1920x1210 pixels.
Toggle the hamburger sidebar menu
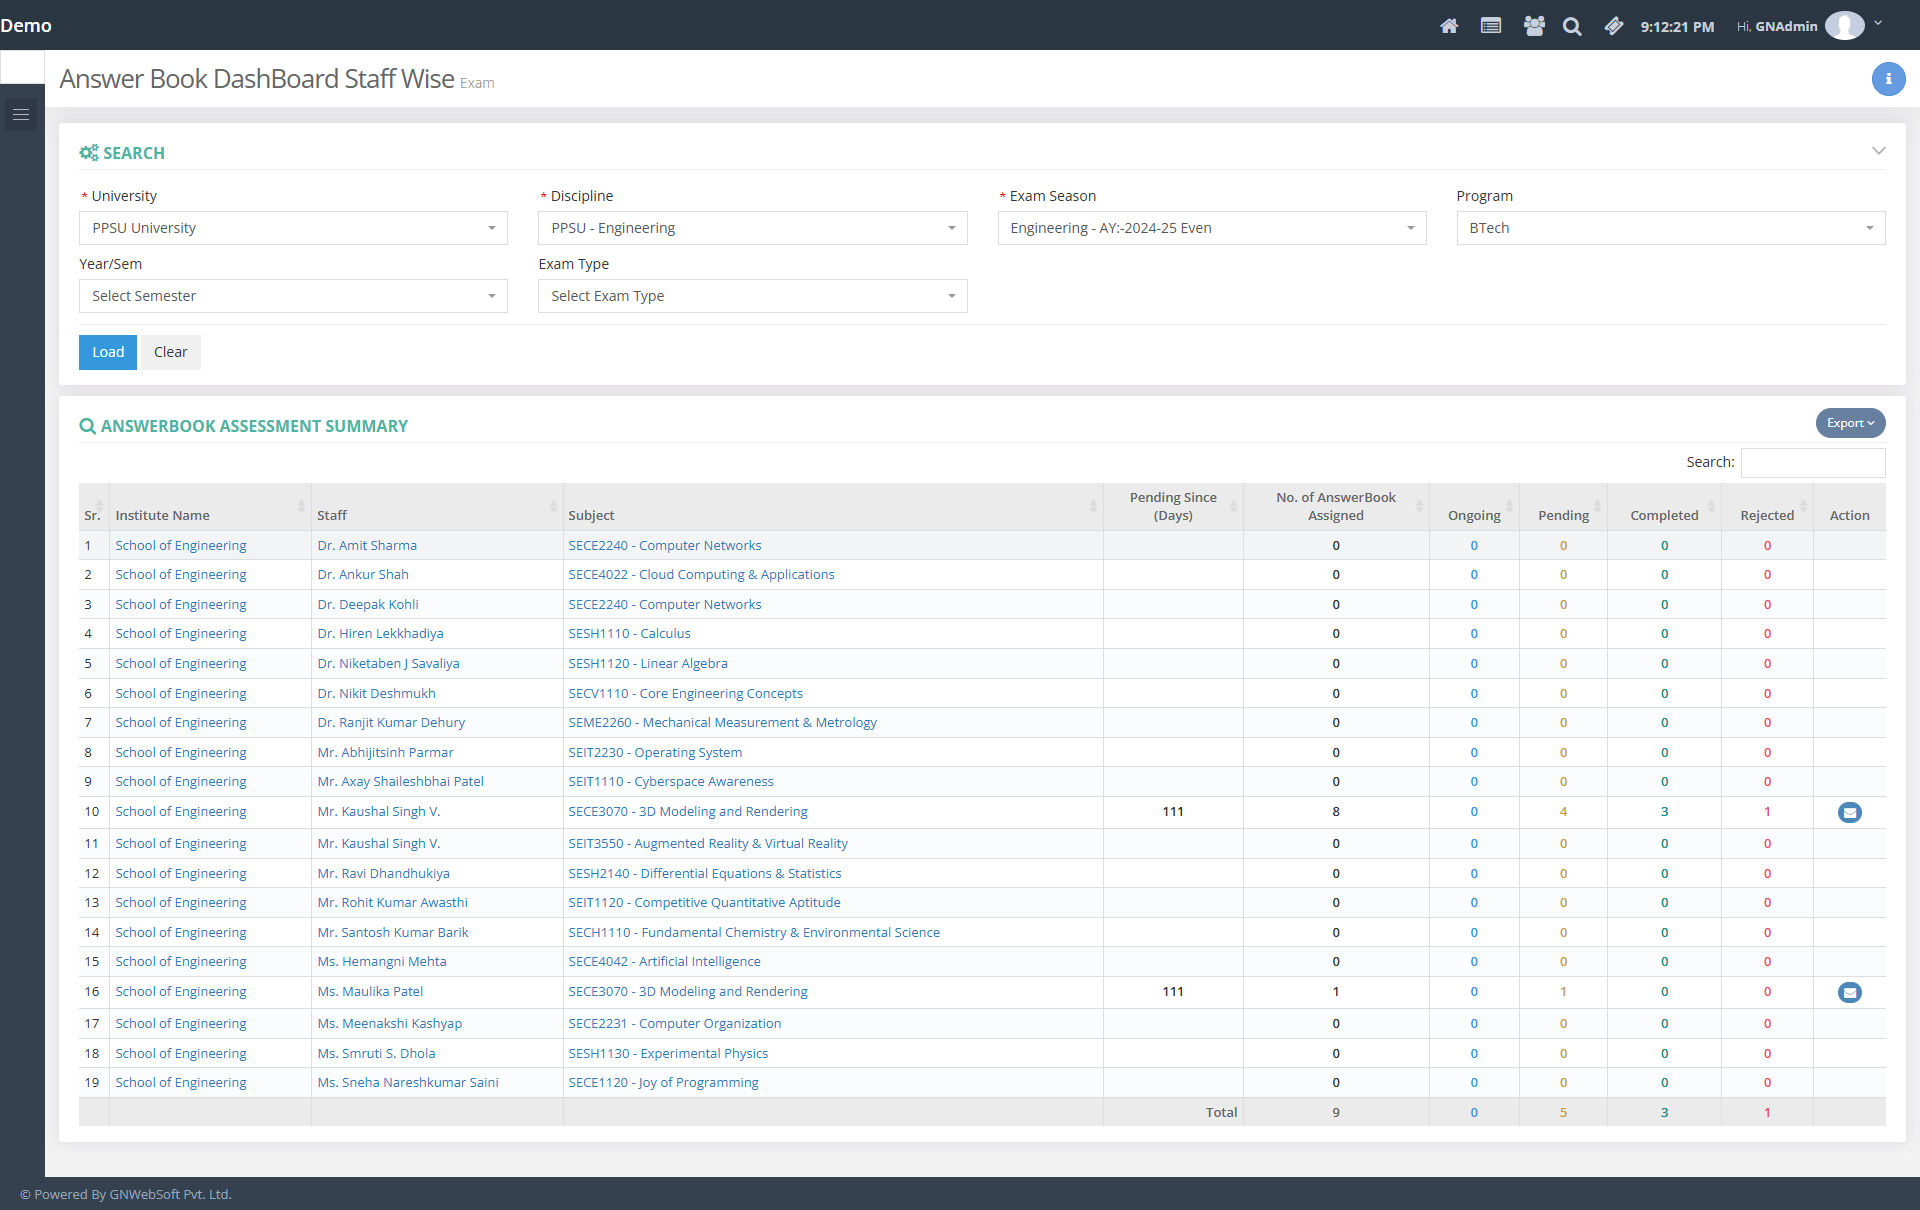[x=21, y=115]
